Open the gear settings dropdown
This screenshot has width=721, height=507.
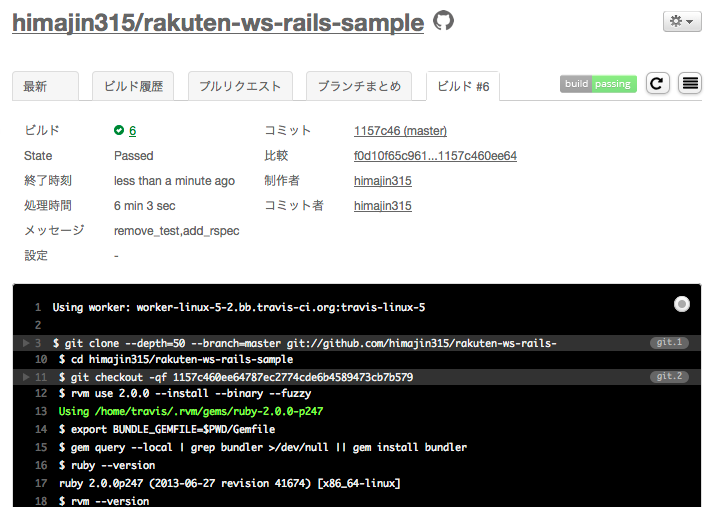[x=682, y=22]
